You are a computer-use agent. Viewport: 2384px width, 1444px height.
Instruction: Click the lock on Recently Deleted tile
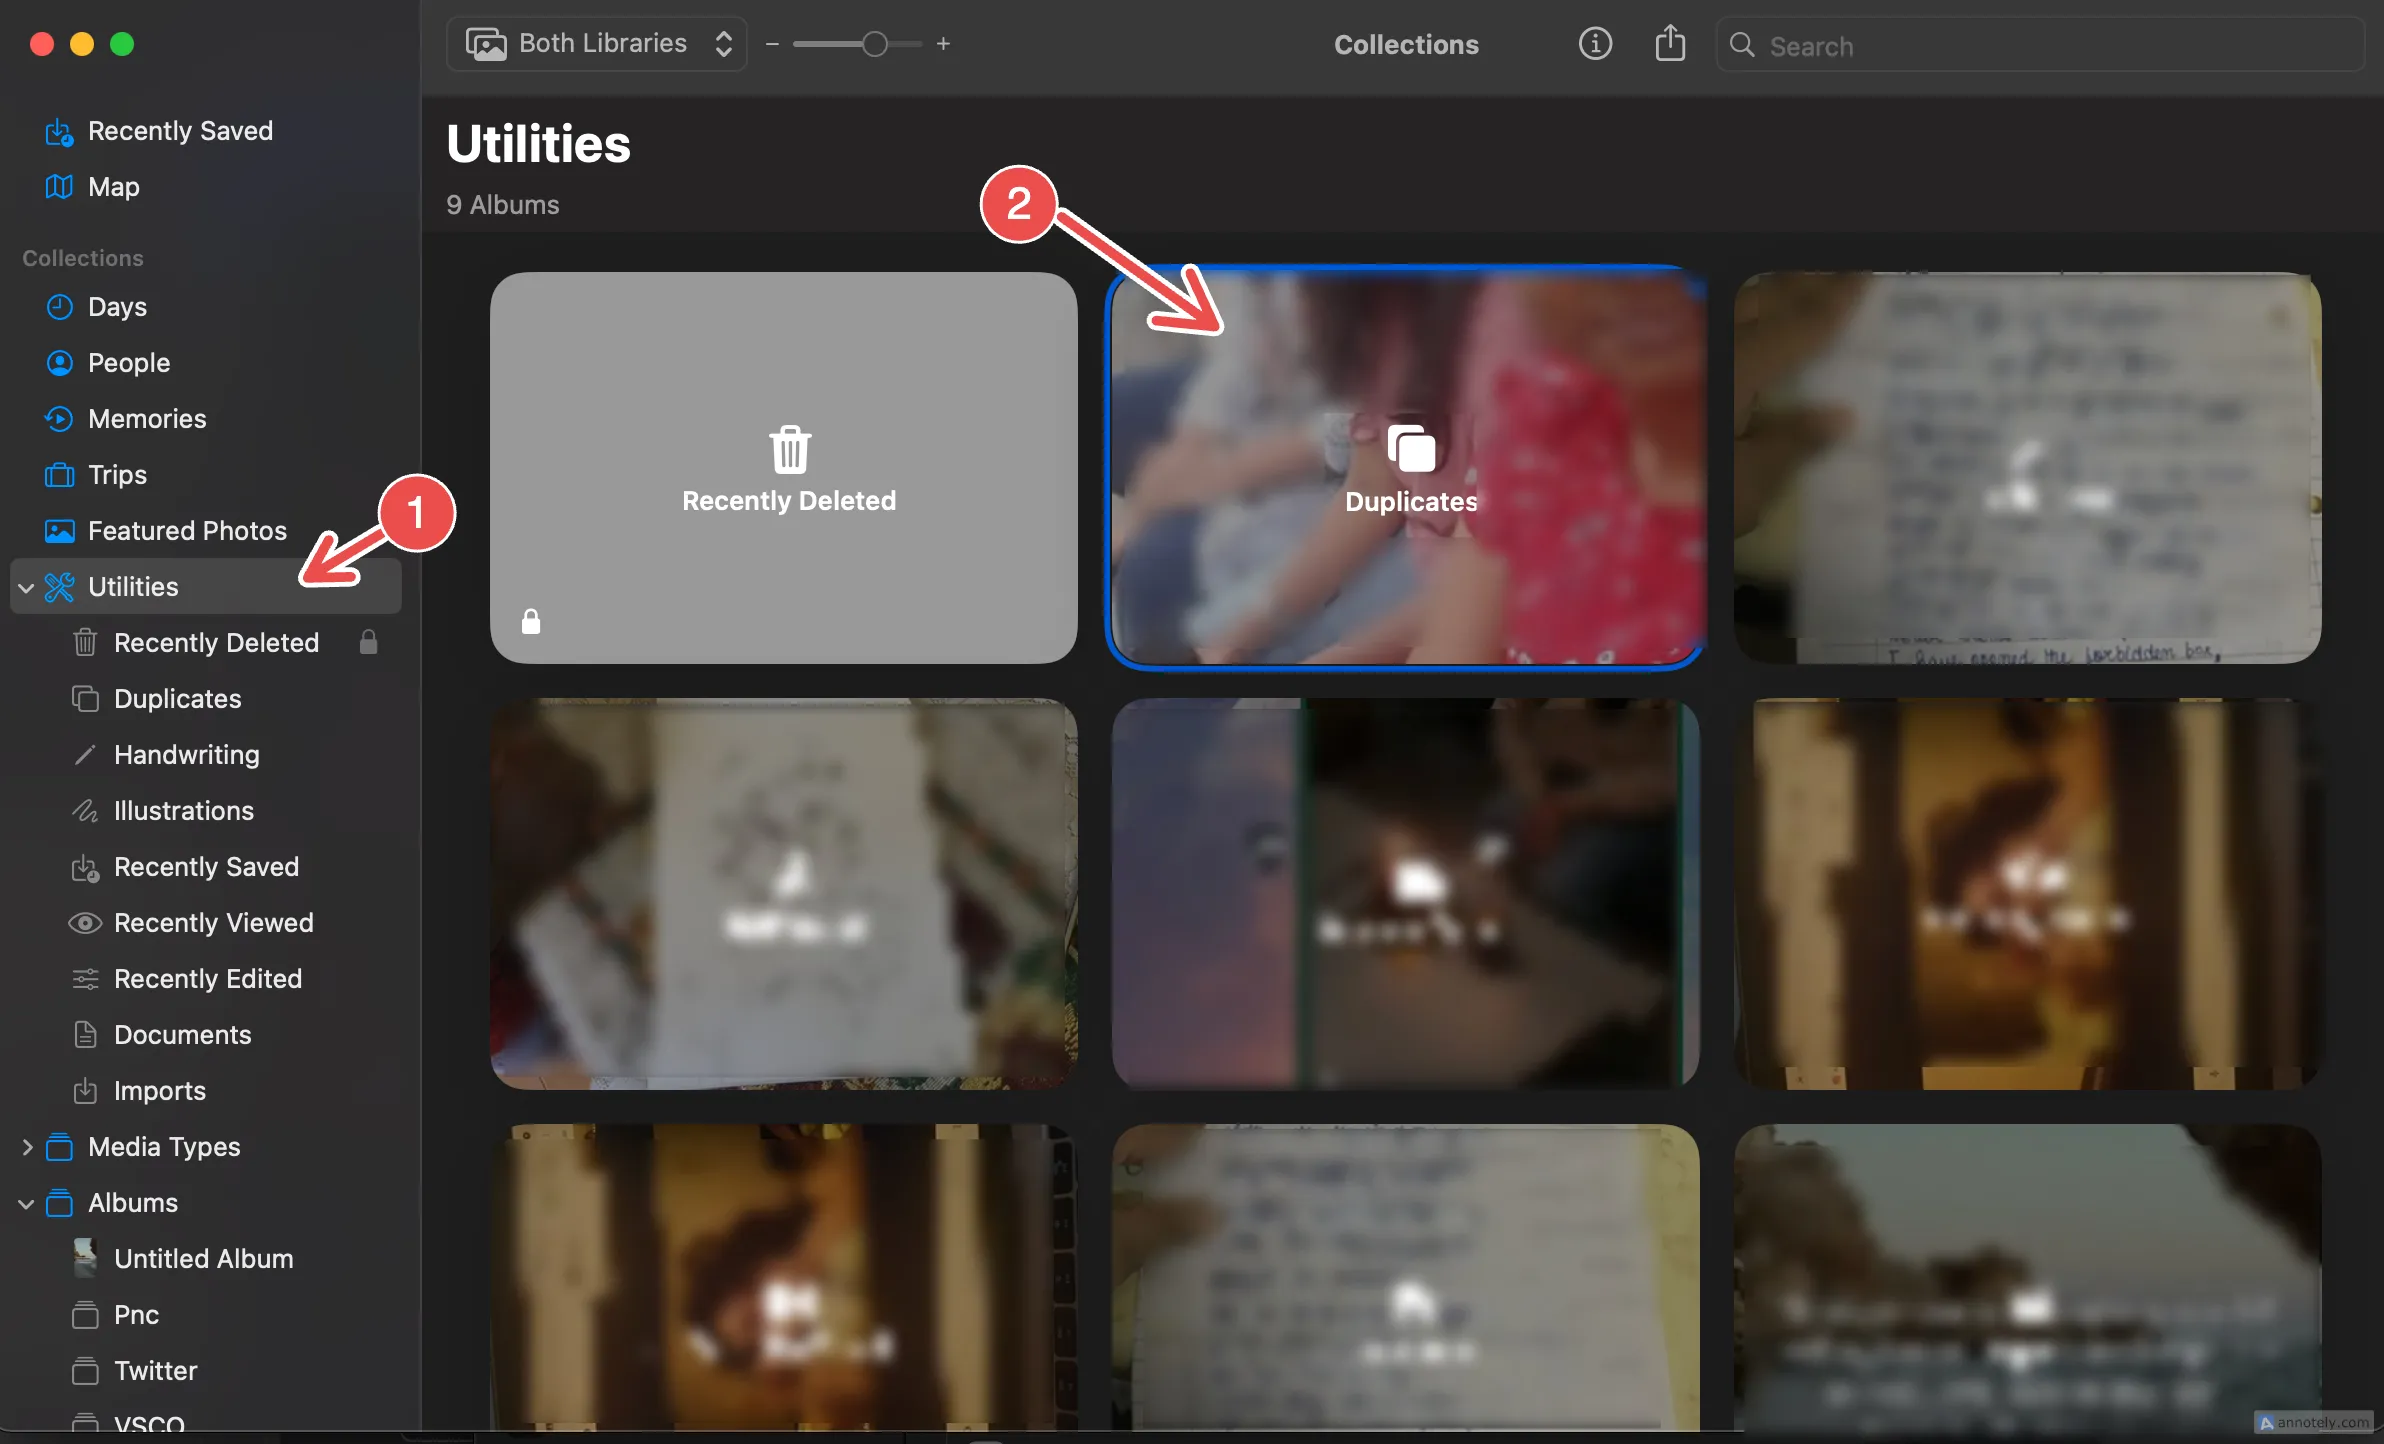coord(531,621)
